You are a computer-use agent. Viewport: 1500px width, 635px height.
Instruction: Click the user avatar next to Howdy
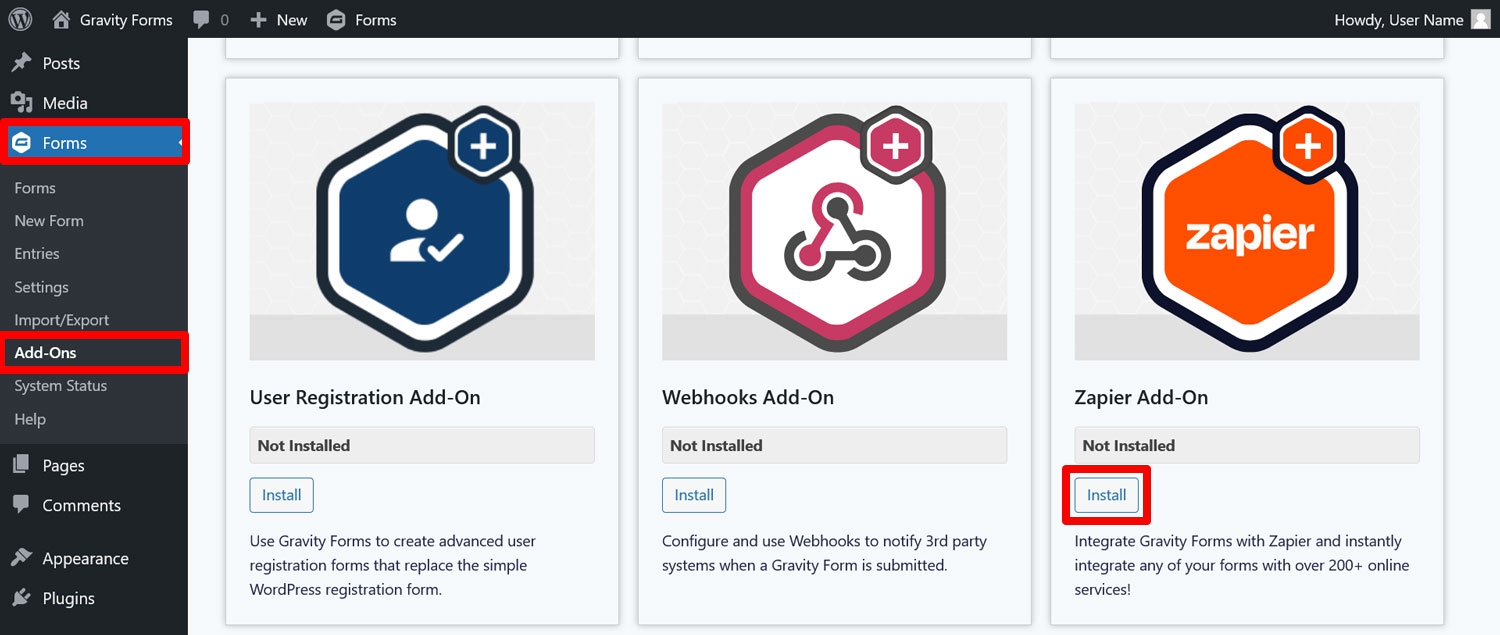click(x=1480, y=20)
